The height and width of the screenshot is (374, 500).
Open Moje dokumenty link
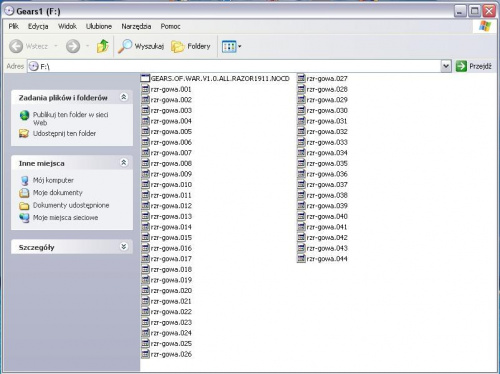click(x=58, y=193)
